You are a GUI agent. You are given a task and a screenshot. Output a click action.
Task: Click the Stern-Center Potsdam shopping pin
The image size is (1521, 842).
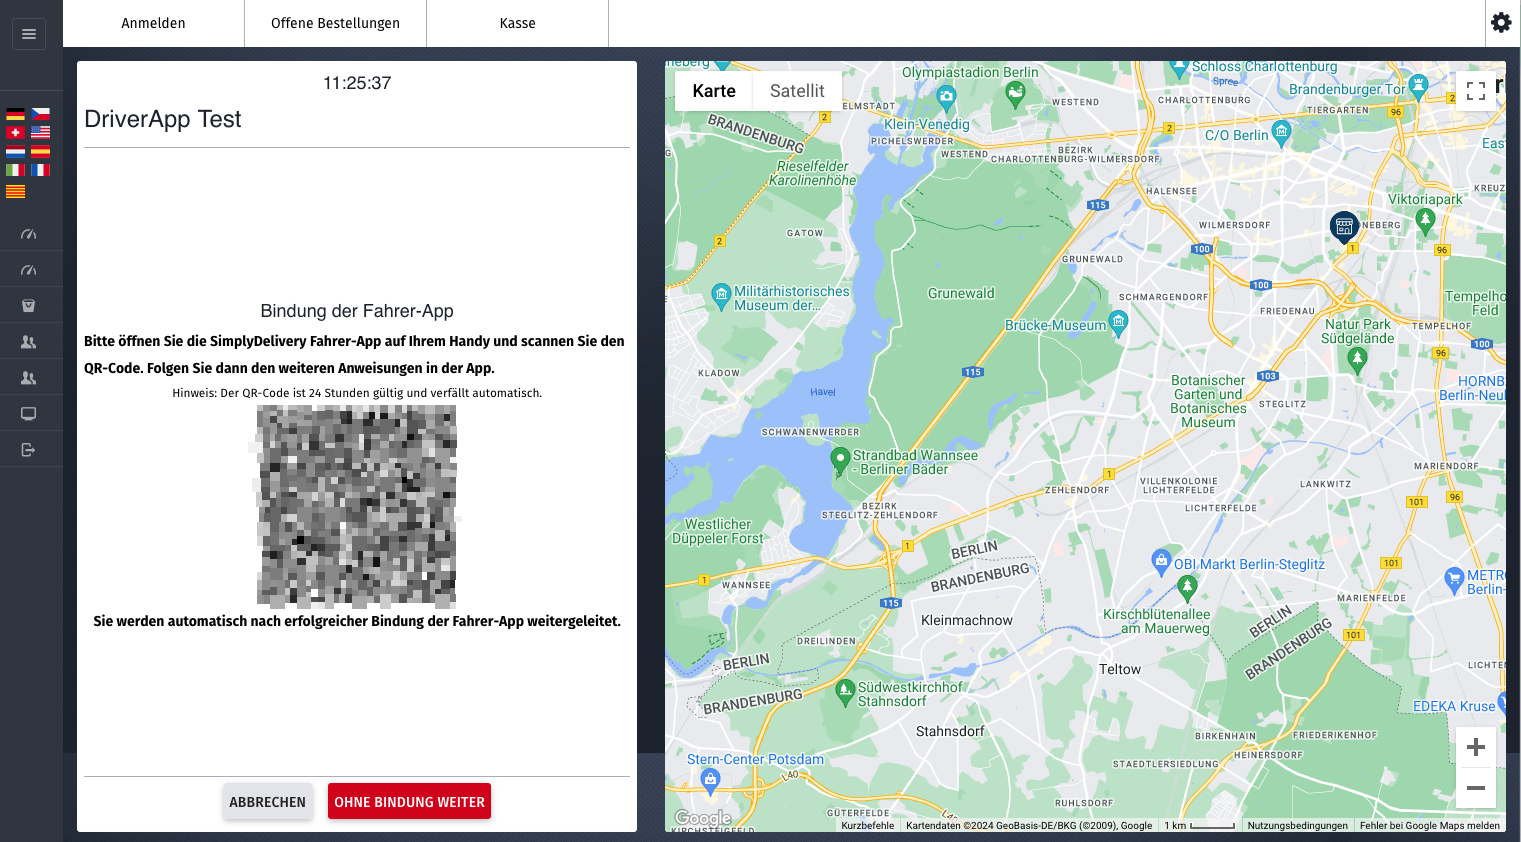(x=710, y=781)
